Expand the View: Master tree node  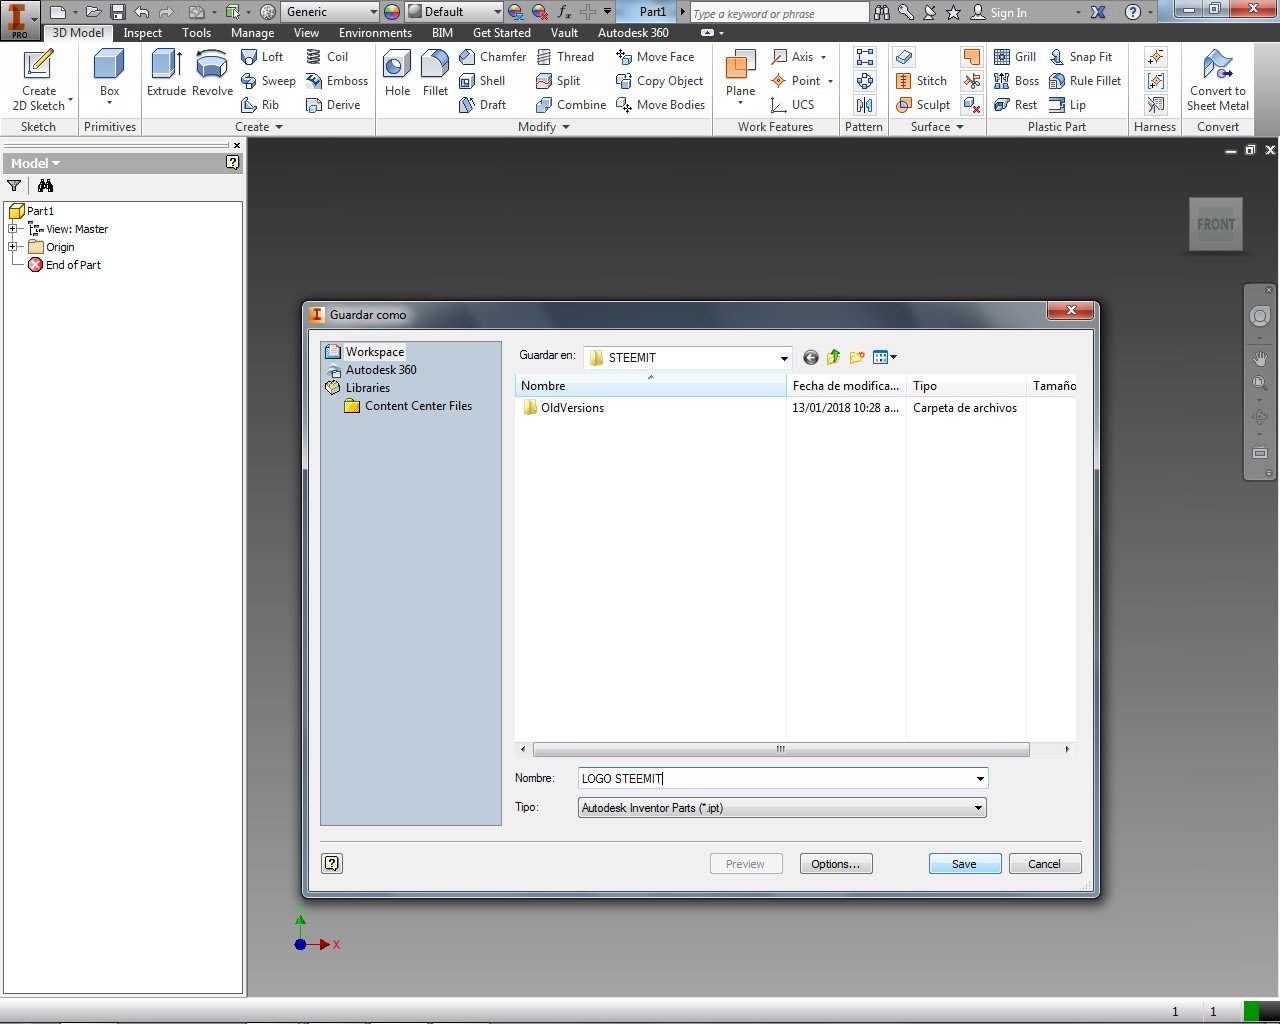tap(13, 229)
